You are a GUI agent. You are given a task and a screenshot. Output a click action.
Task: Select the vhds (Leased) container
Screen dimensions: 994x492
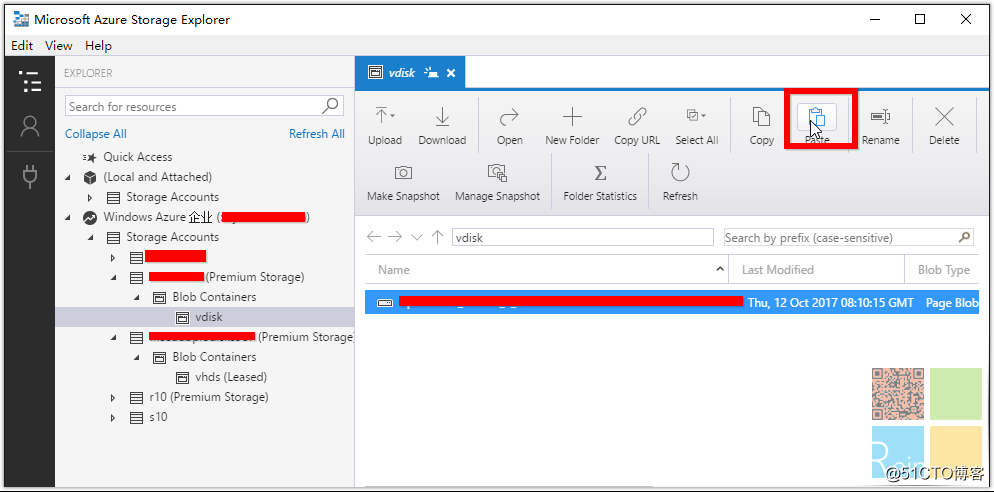[231, 377]
